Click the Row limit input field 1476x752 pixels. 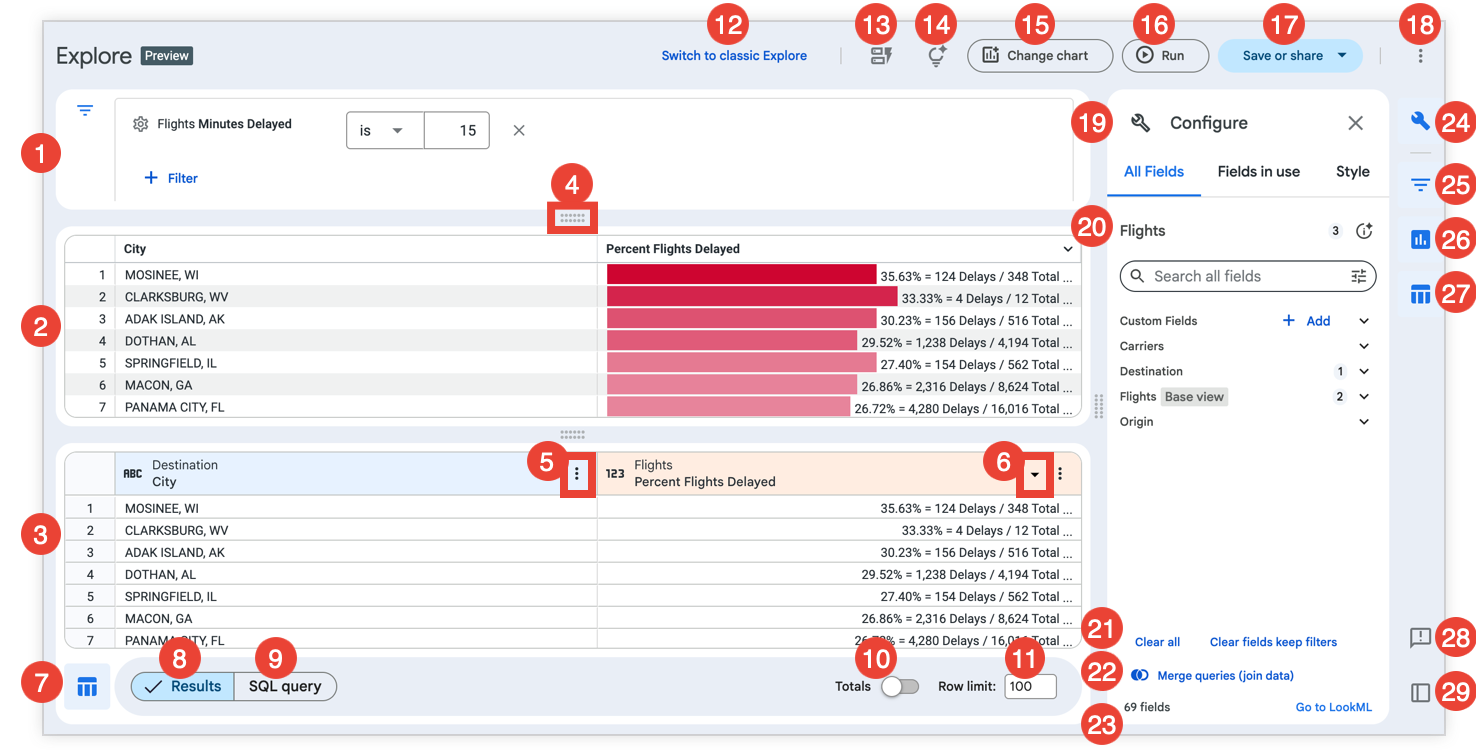(1030, 687)
